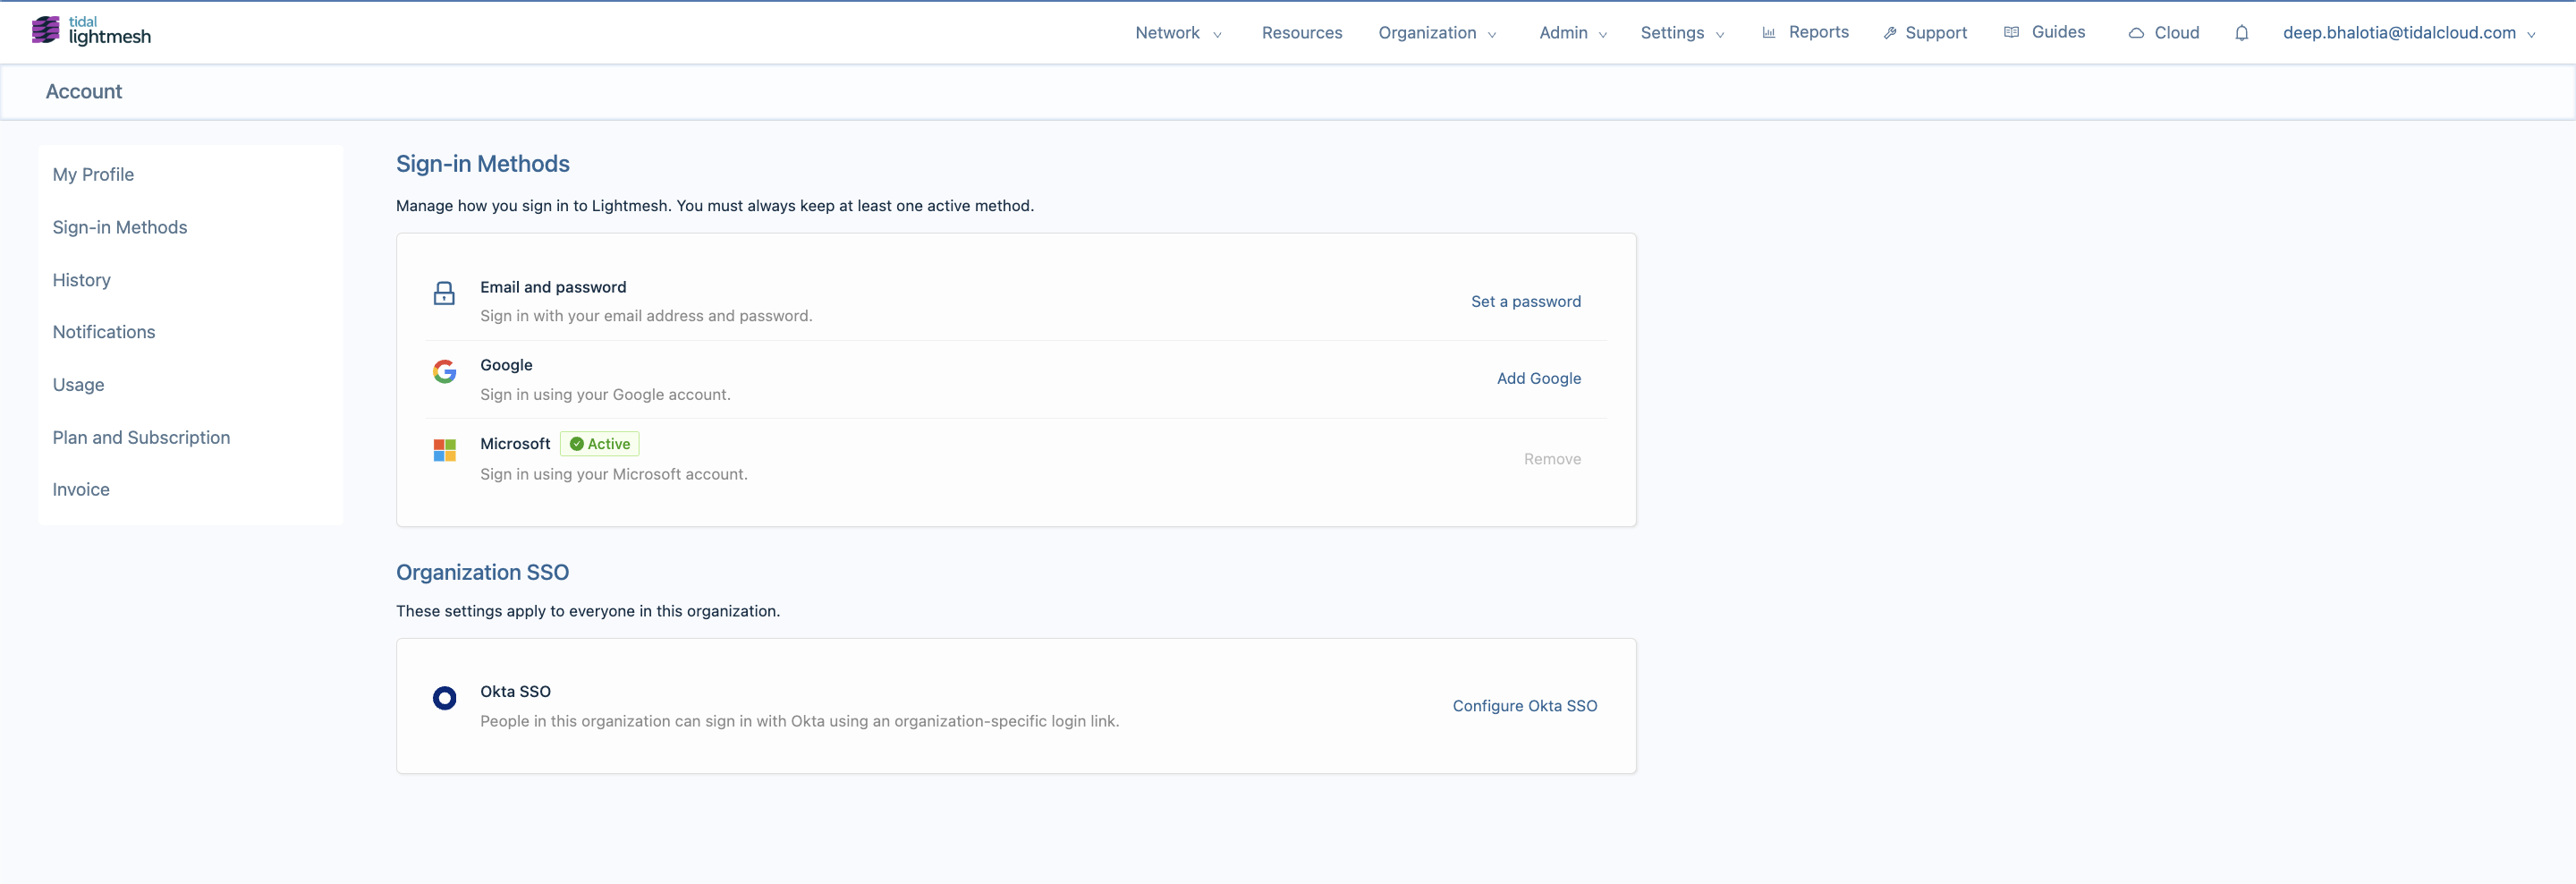Click the Organization SSO section heading
Screen dimensions: 2576x884
(x=482, y=573)
